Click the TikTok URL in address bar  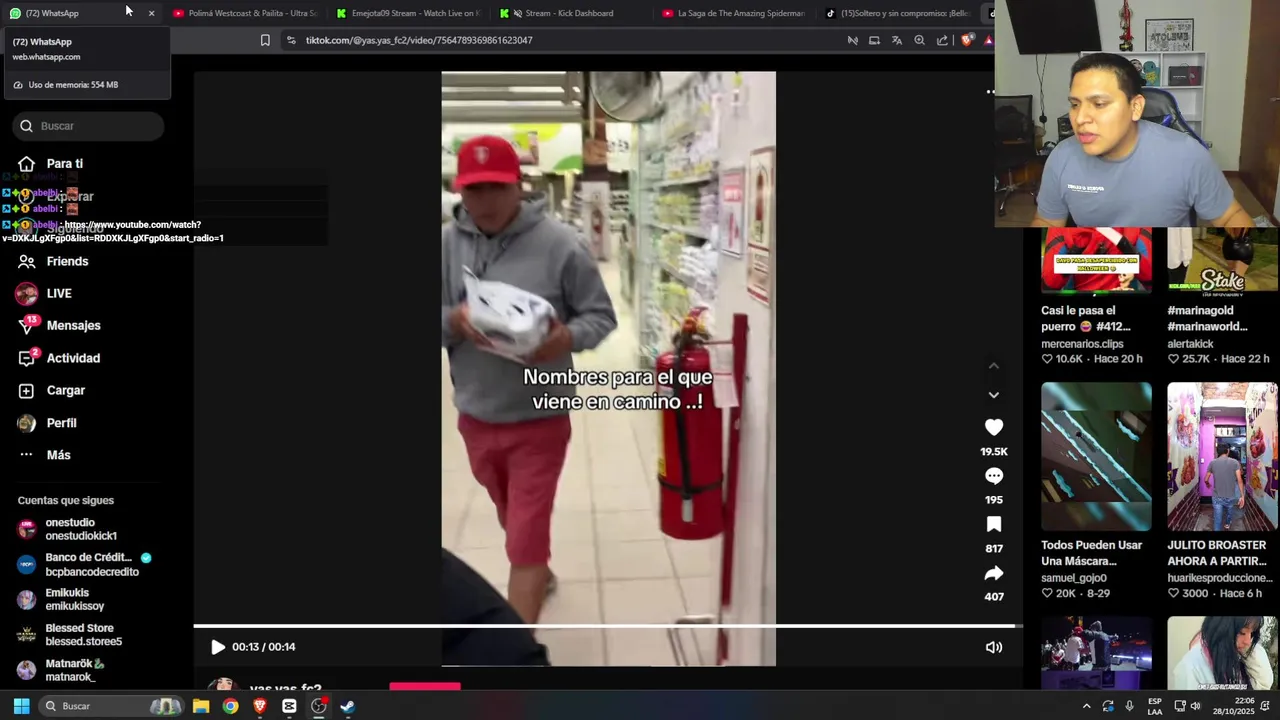pyautogui.click(x=419, y=40)
